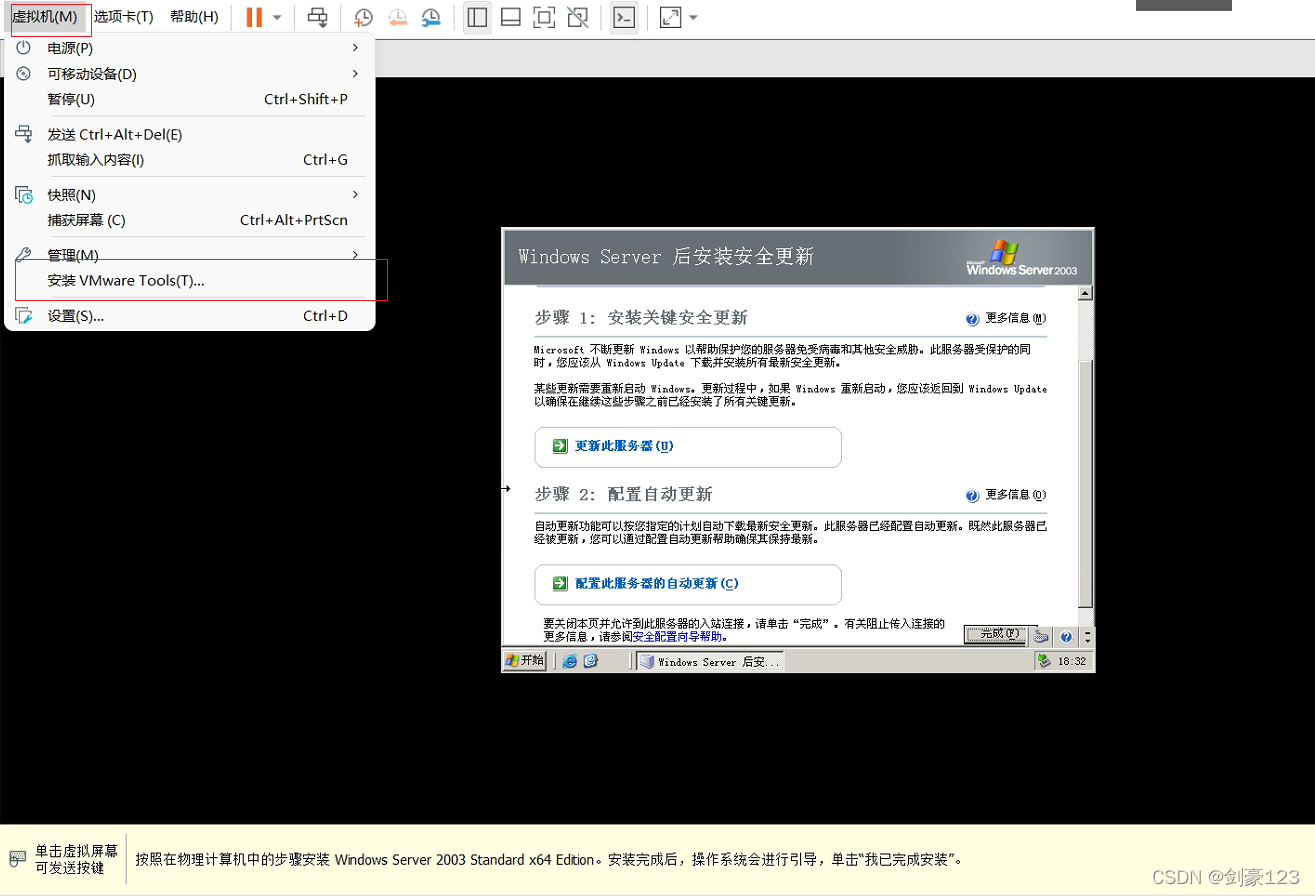Click the Take Snapshot clock toolbar icon
The height and width of the screenshot is (896, 1315).
click(364, 17)
